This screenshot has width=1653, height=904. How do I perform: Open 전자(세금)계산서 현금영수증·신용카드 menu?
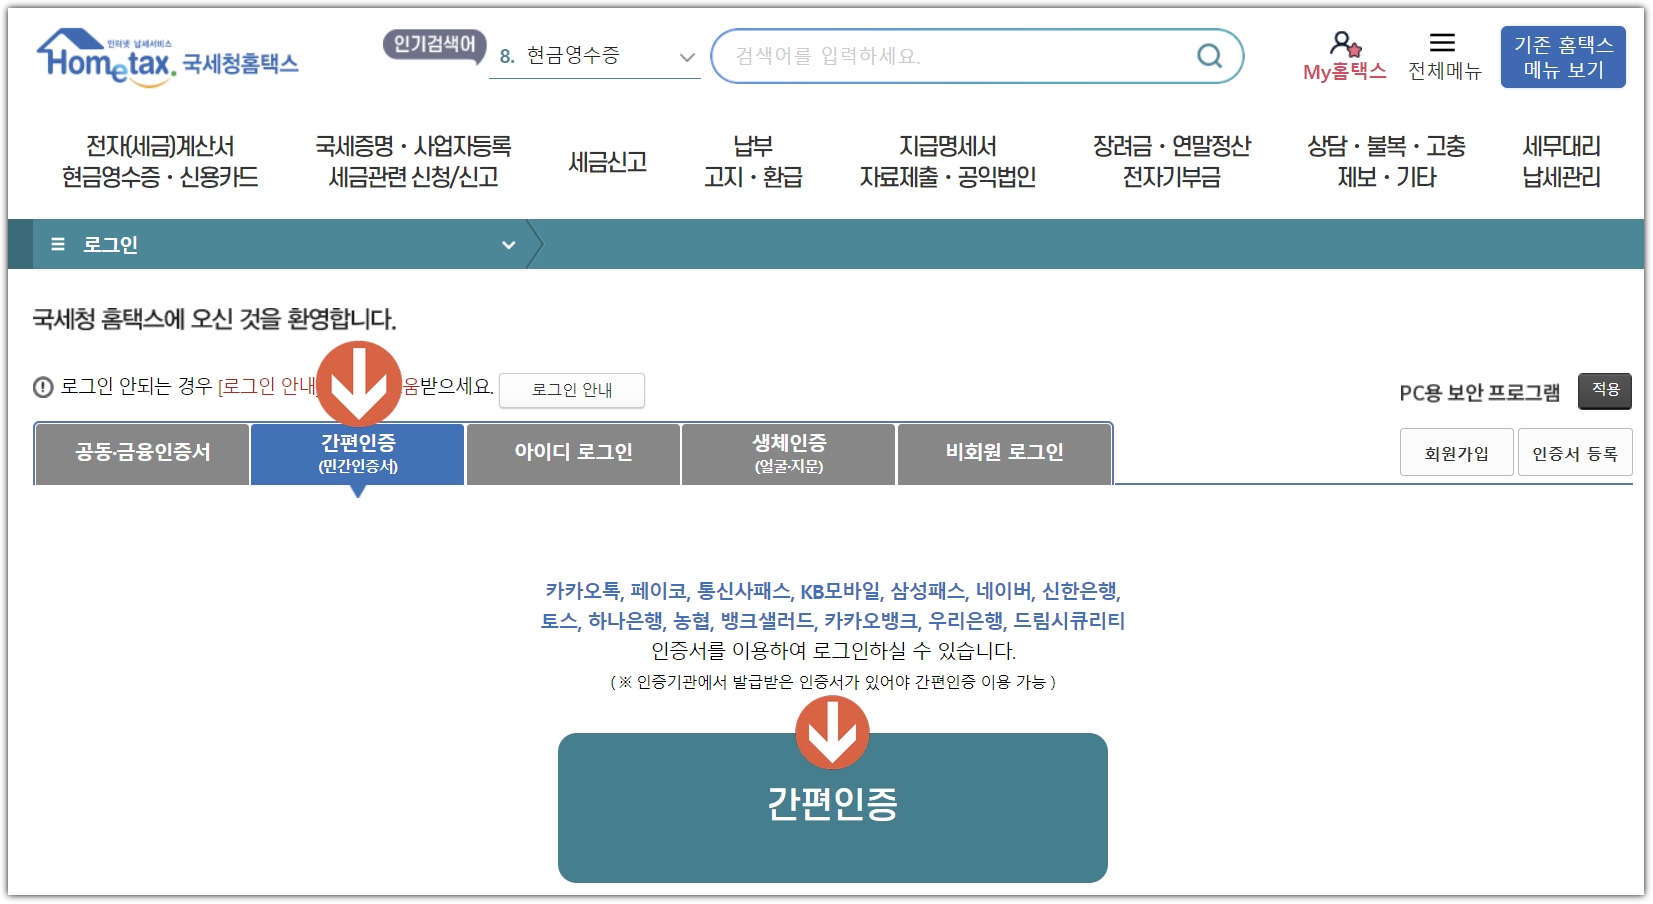[x=160, y=162]
